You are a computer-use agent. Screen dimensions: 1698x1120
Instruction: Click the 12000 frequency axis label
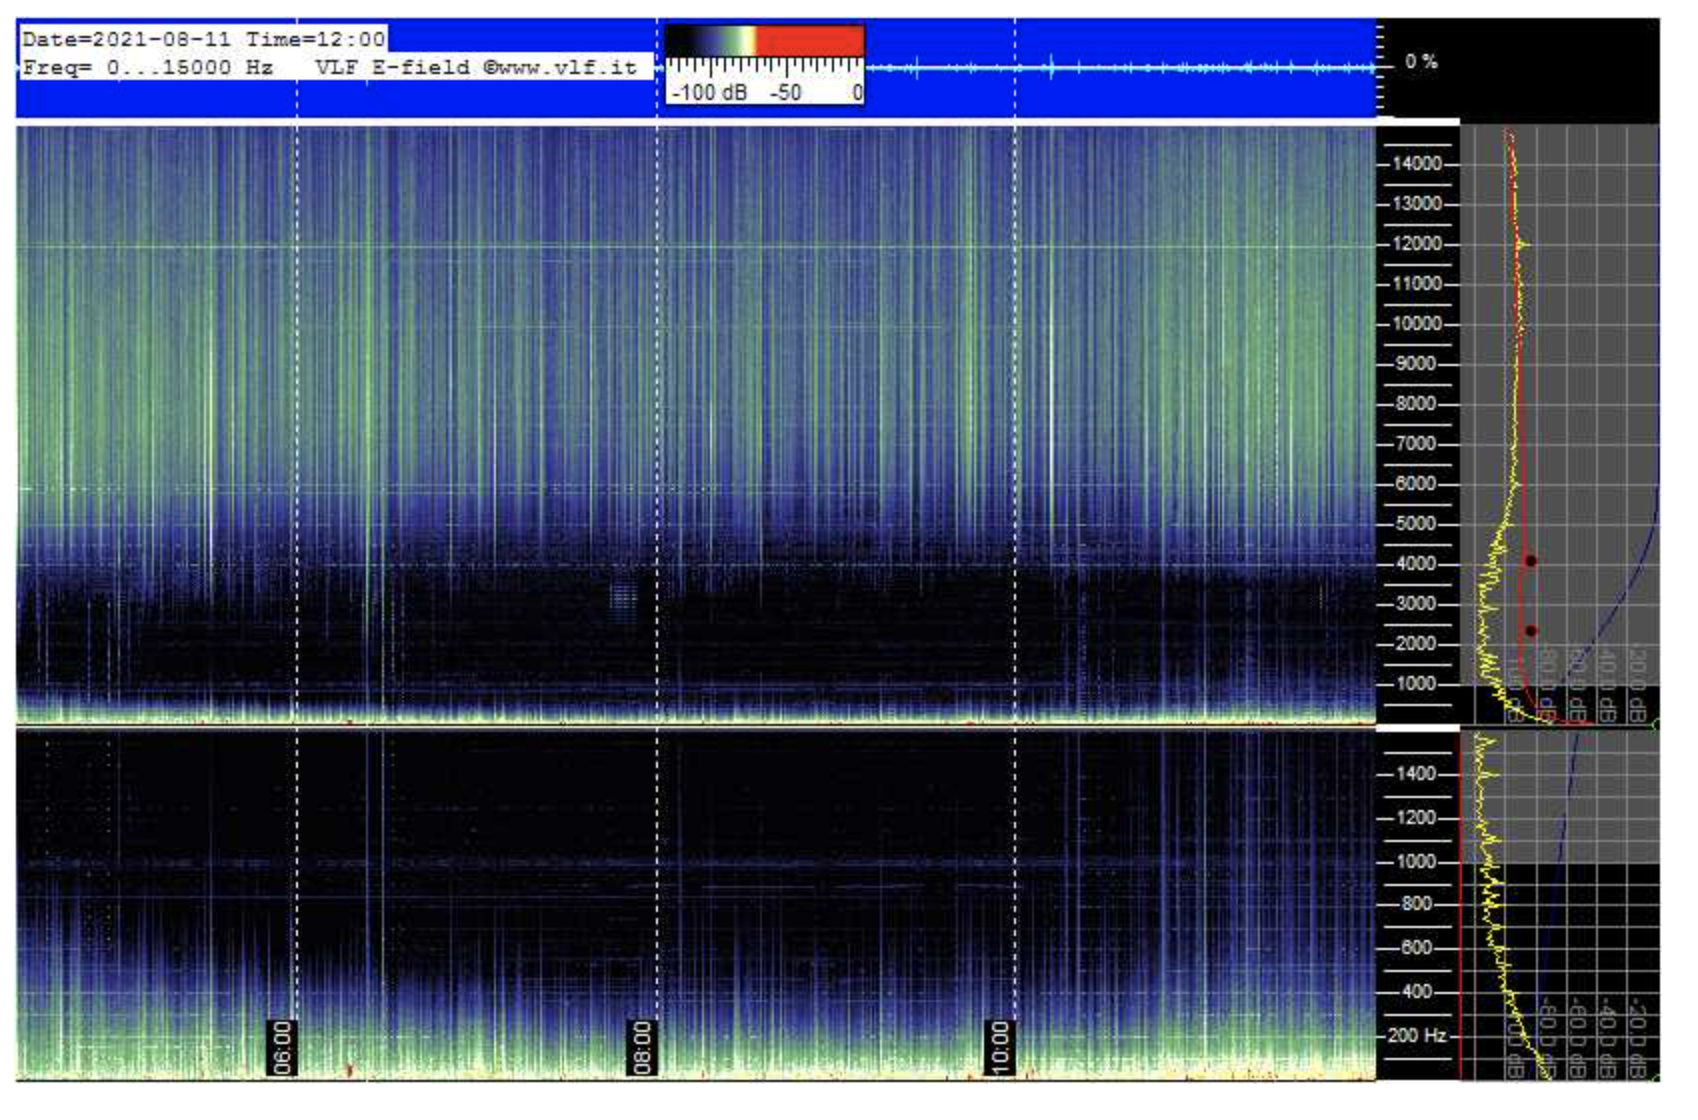point(1417,243)
